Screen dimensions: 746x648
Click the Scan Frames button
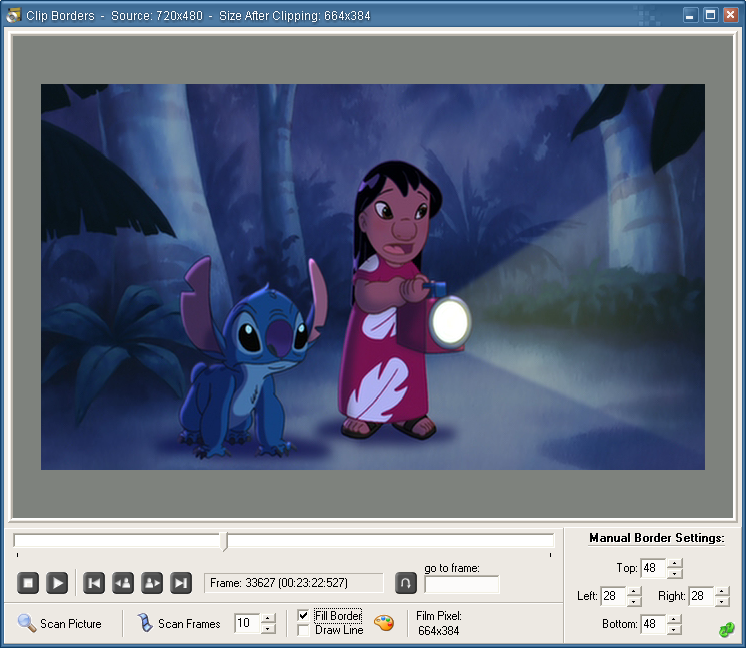coord(178,623)
